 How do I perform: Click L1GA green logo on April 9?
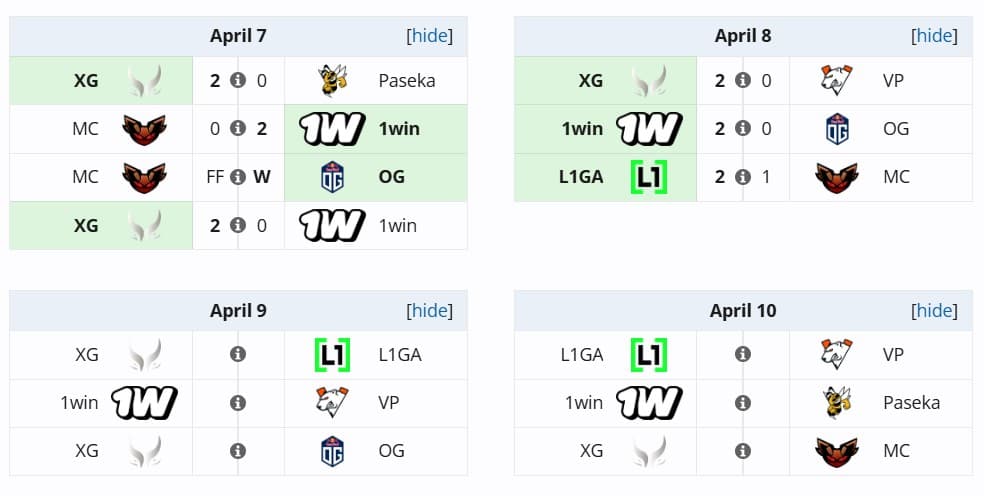pos(333,354)
